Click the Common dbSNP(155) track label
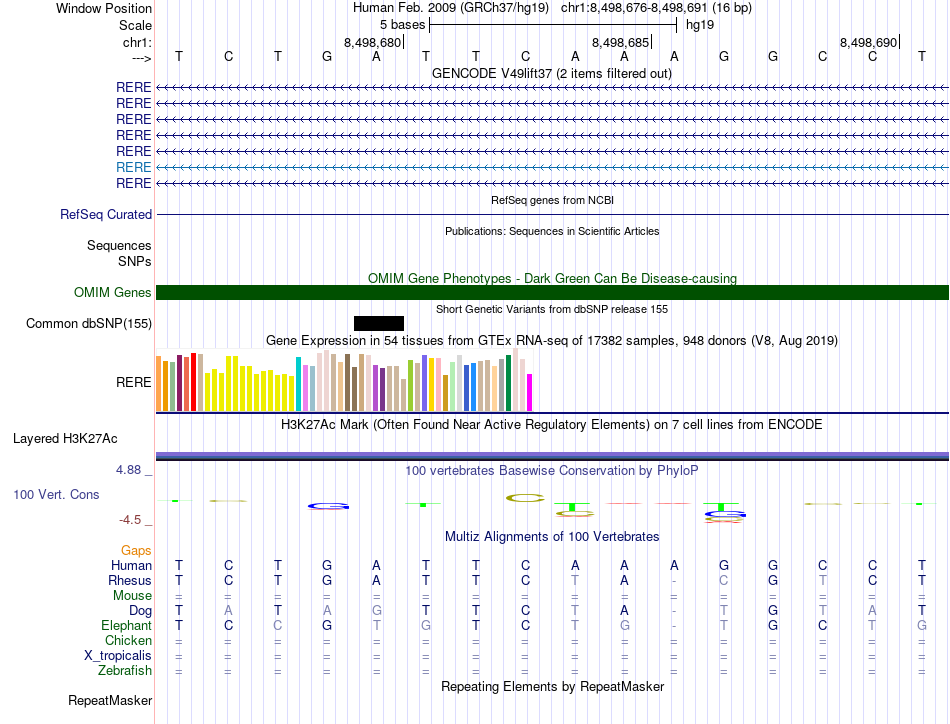Image resolution: width=950 pixels, height=724 pixels. [89, 324]
